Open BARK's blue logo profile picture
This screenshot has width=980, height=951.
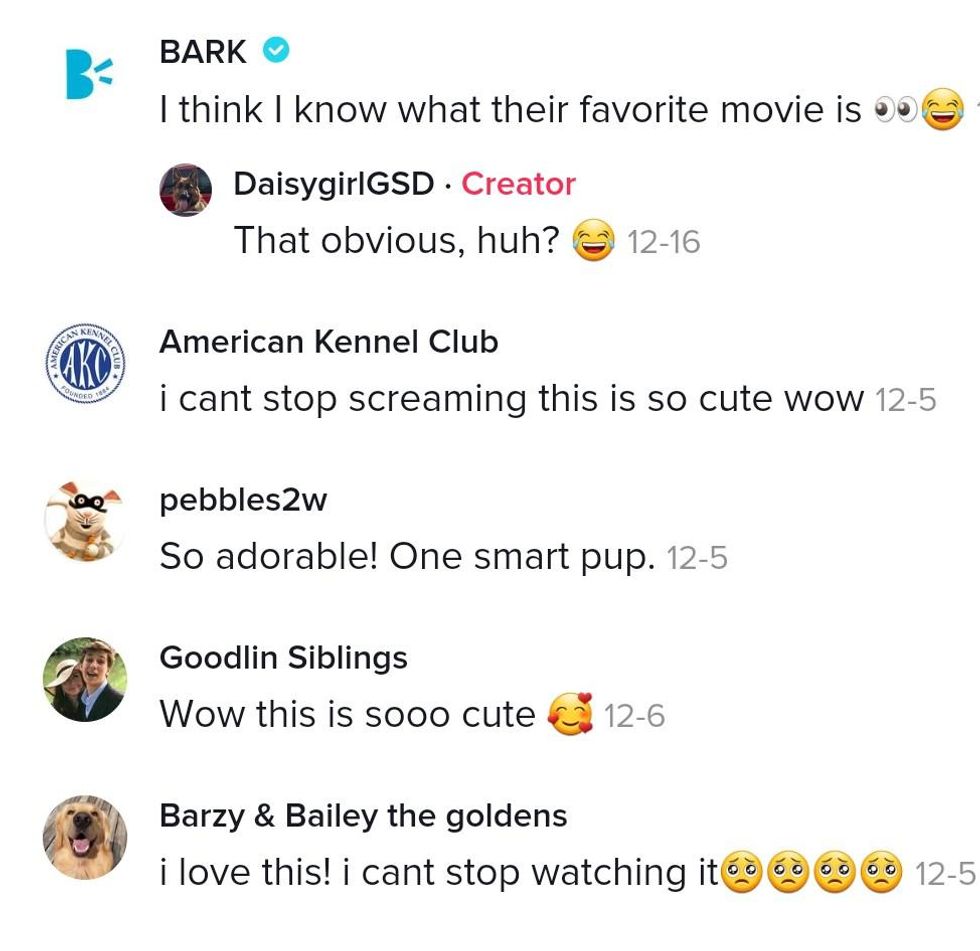[x=88, y=74]
